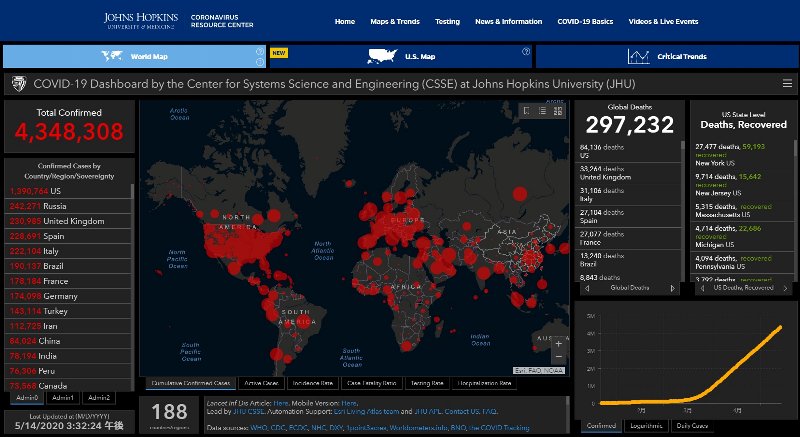Viewport: 800px width, 437px height.
Task: Click the Esri, FAO, NOAA map attribution
Action: click(539, 371)
